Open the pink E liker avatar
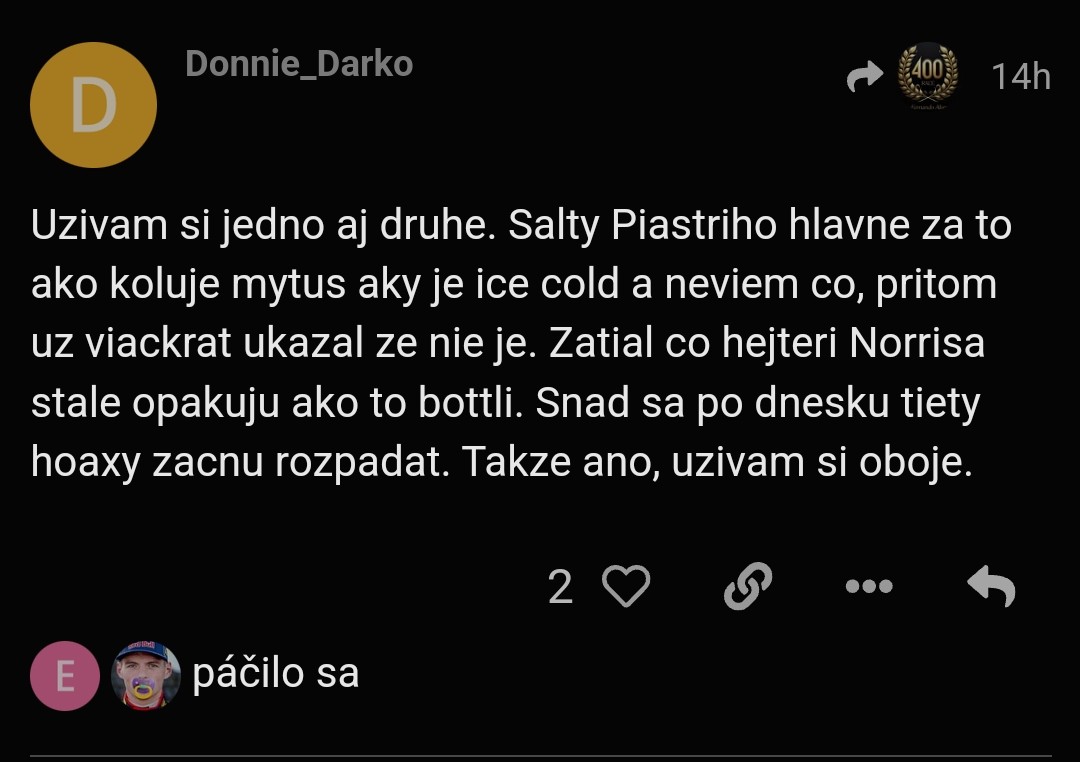 coord(65,676)
